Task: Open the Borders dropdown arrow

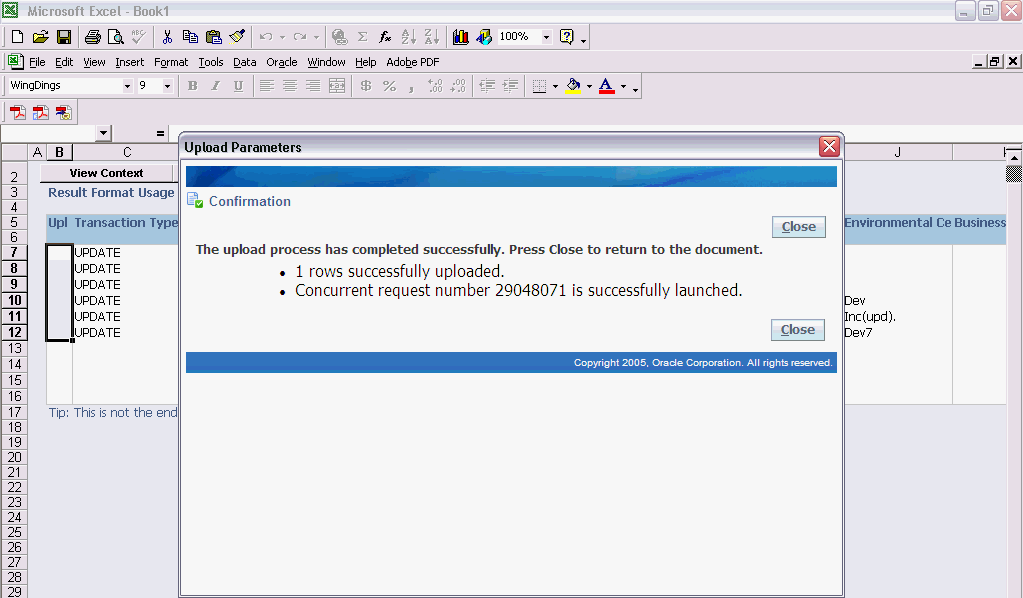Action: click(x=555, y=86)
